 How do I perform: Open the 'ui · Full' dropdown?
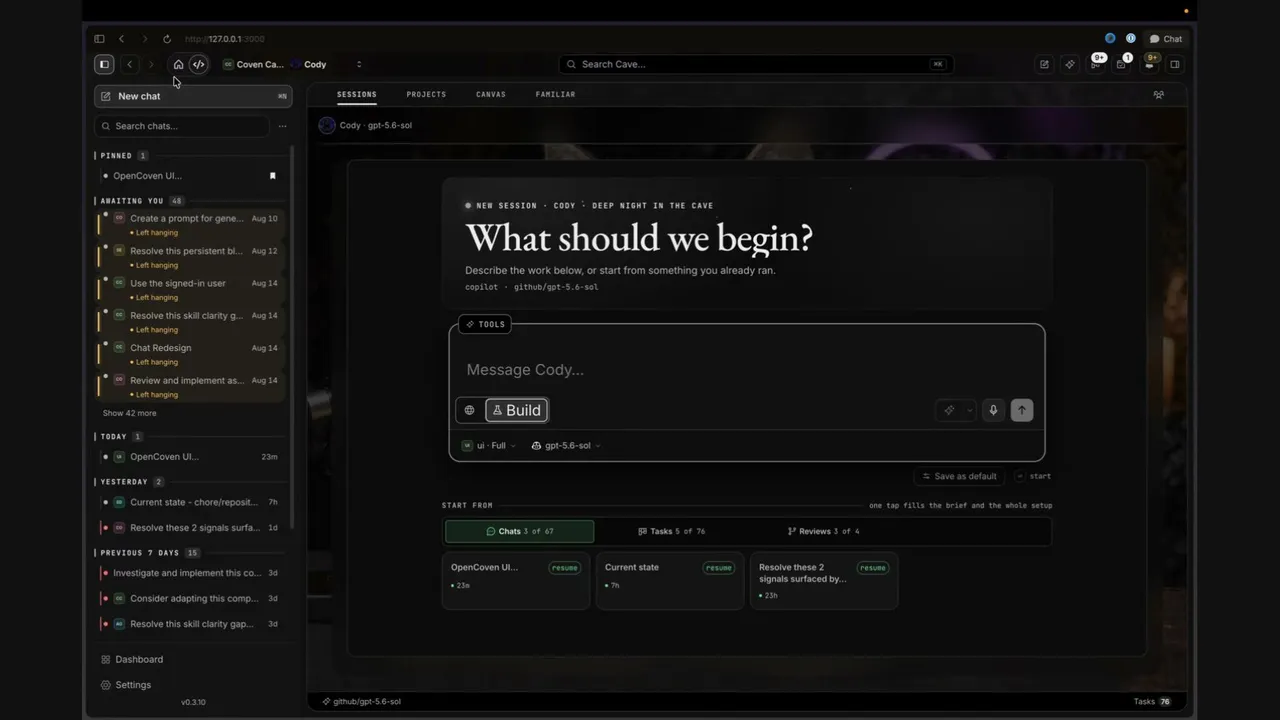pos(489,446)
